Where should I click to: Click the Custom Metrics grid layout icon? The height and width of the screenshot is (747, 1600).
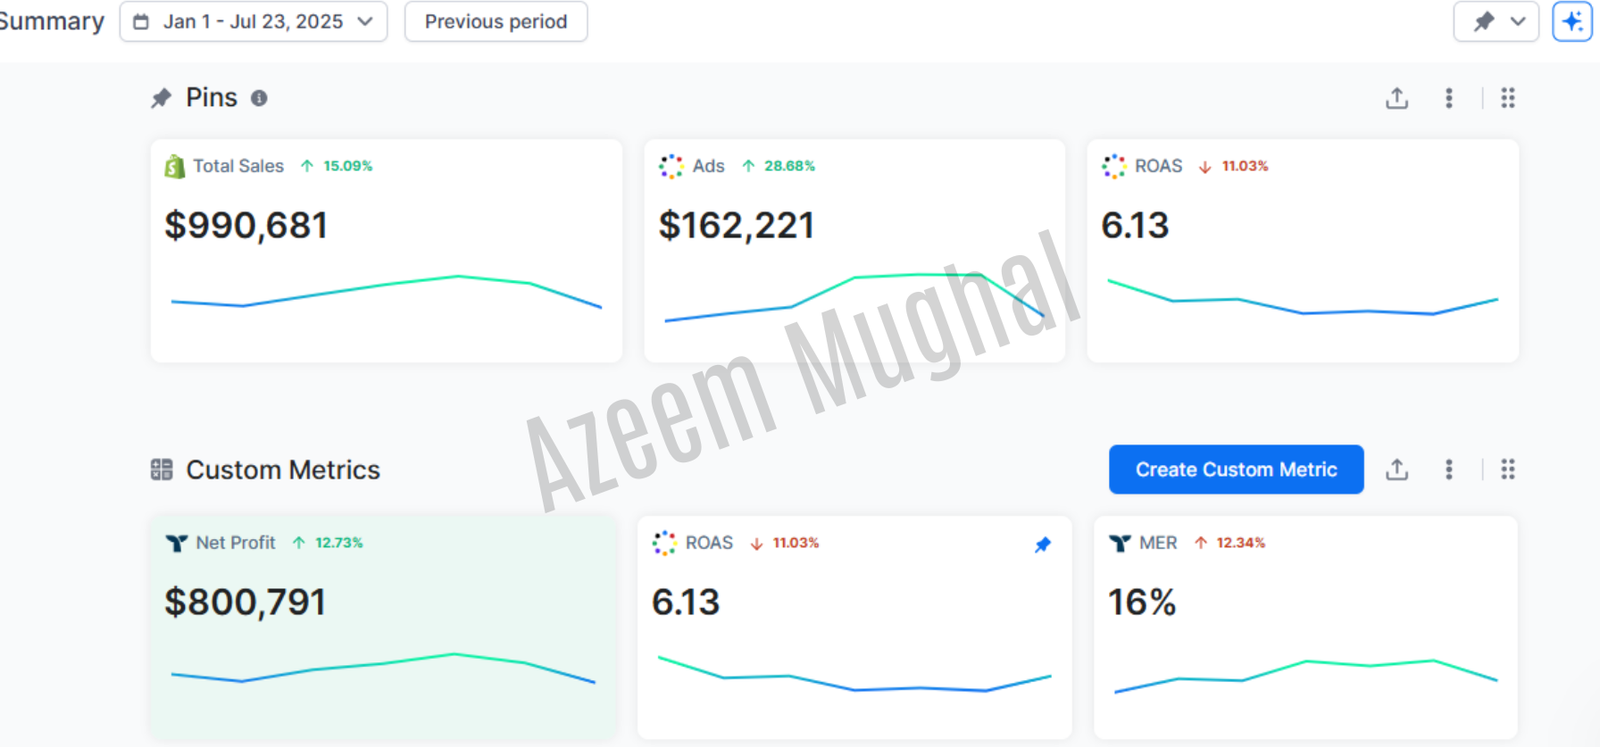coord(1508,470)
